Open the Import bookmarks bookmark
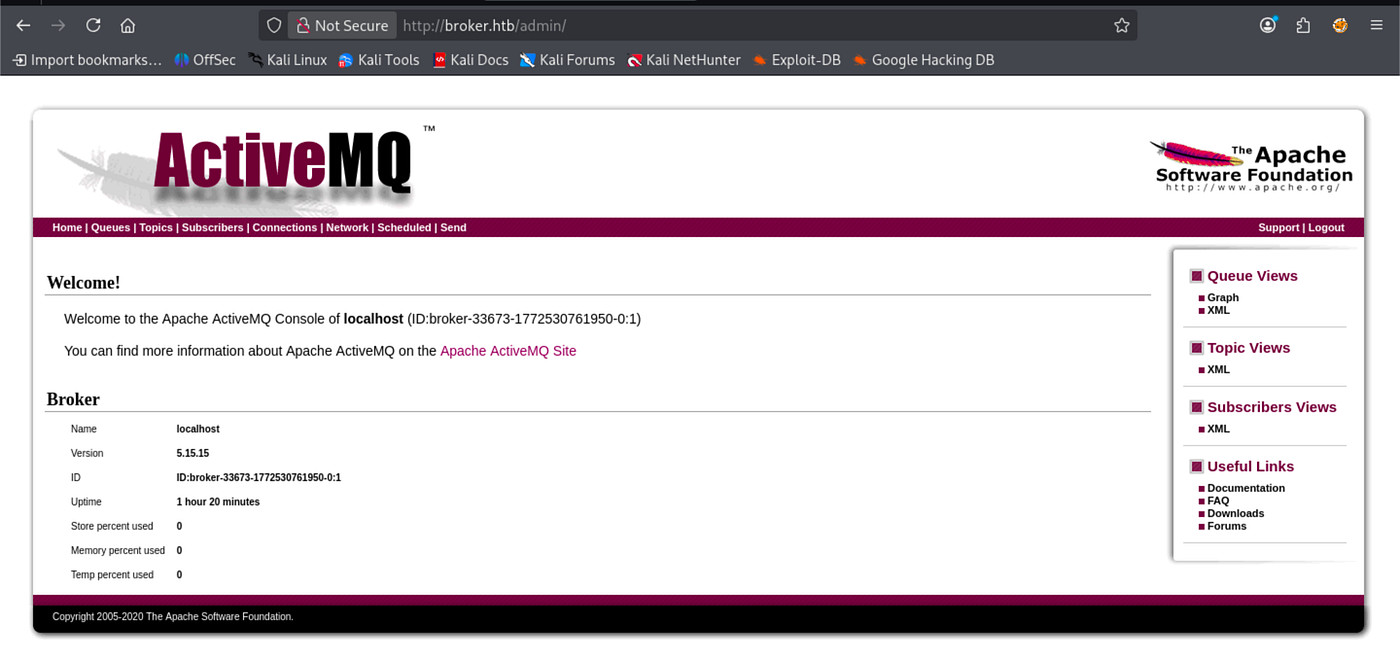 click(86, 60)
